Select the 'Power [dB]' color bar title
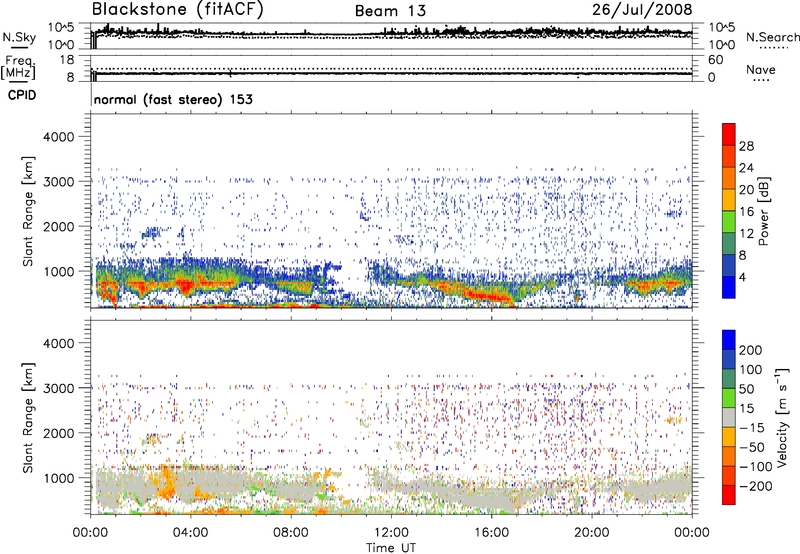The width and height of the screenshot is (800, 554). 764,212
